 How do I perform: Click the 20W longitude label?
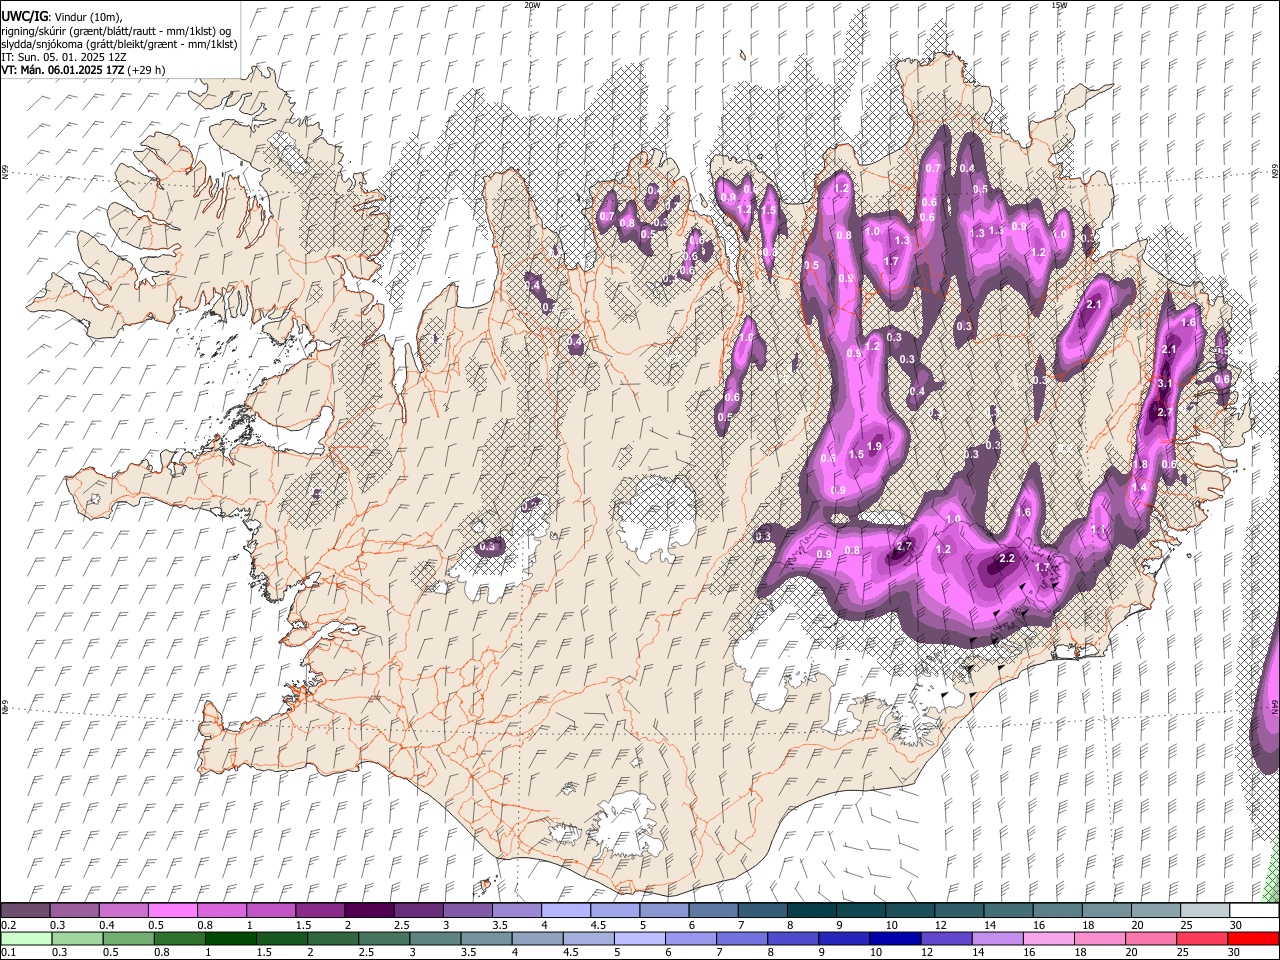point(532,5)
